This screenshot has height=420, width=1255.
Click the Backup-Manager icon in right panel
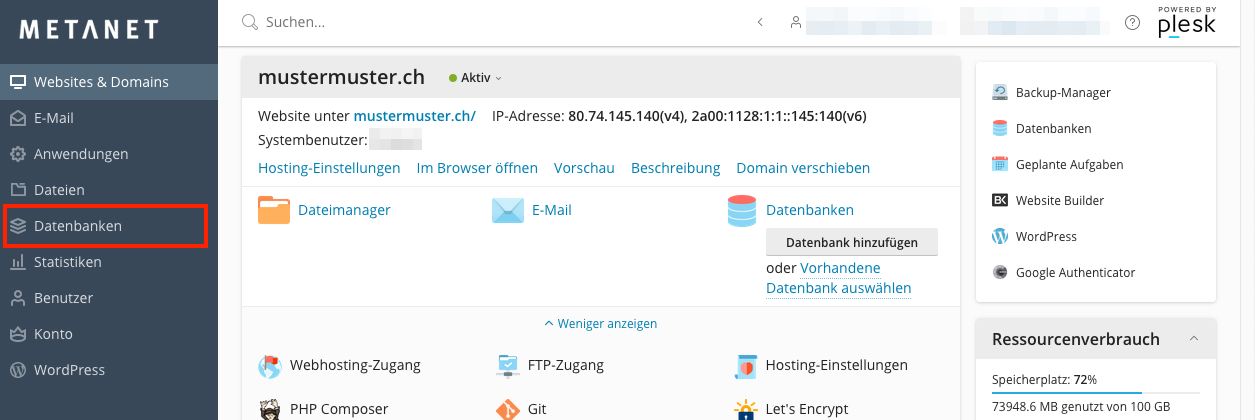[1000, 92]
